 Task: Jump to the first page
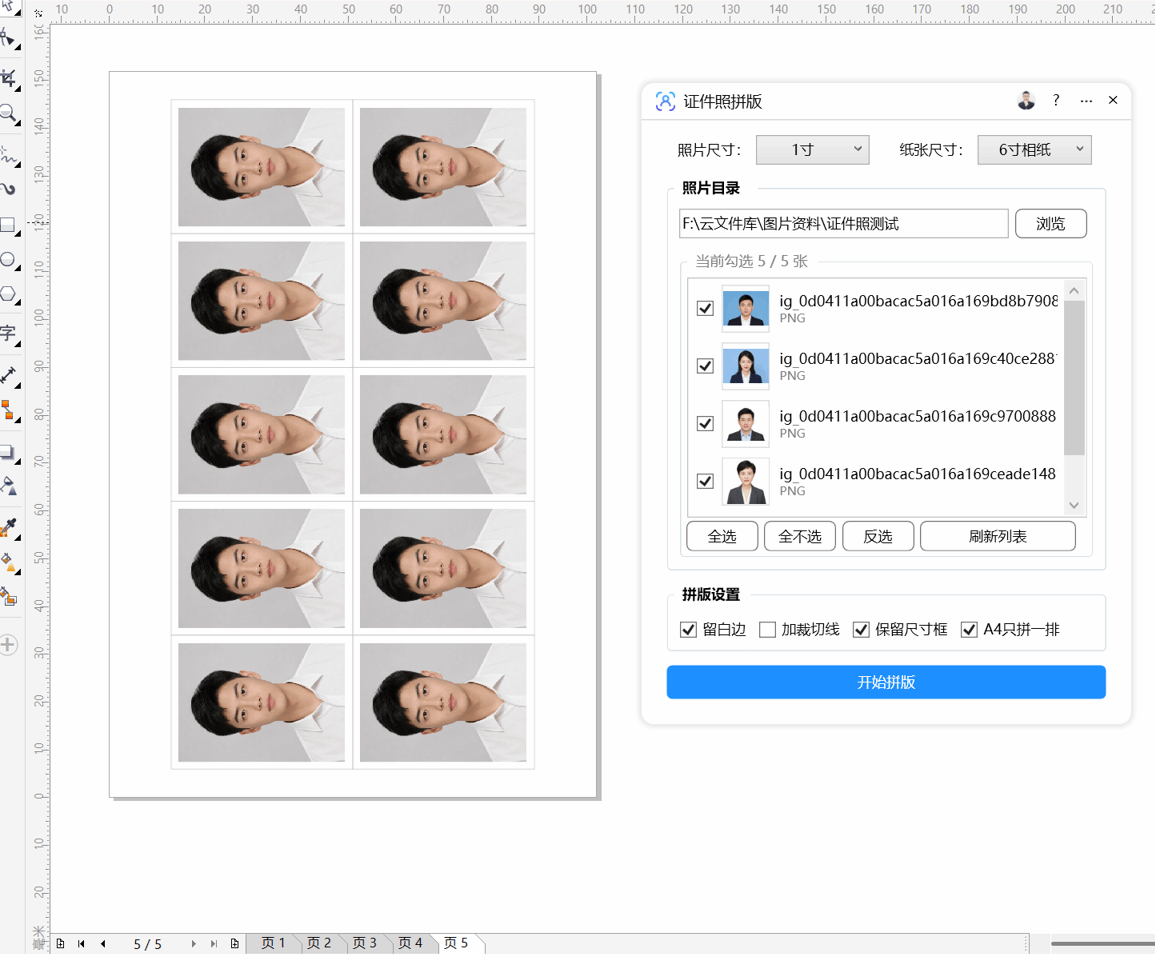[81, 944]
